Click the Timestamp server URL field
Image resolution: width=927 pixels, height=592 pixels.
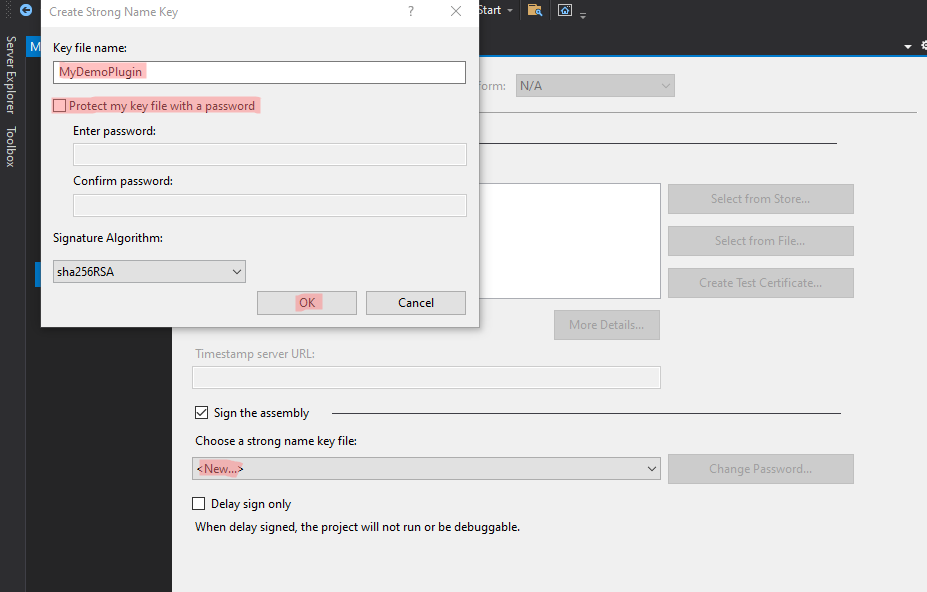pyautogui.click(x=427, y=377)
